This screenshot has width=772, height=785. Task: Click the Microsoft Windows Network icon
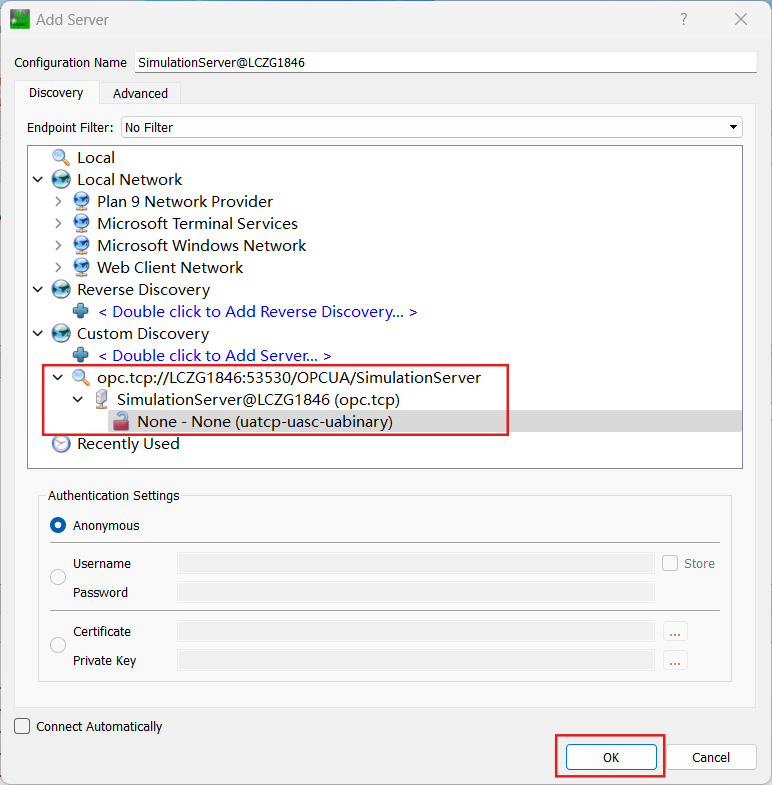coord(81,246)
